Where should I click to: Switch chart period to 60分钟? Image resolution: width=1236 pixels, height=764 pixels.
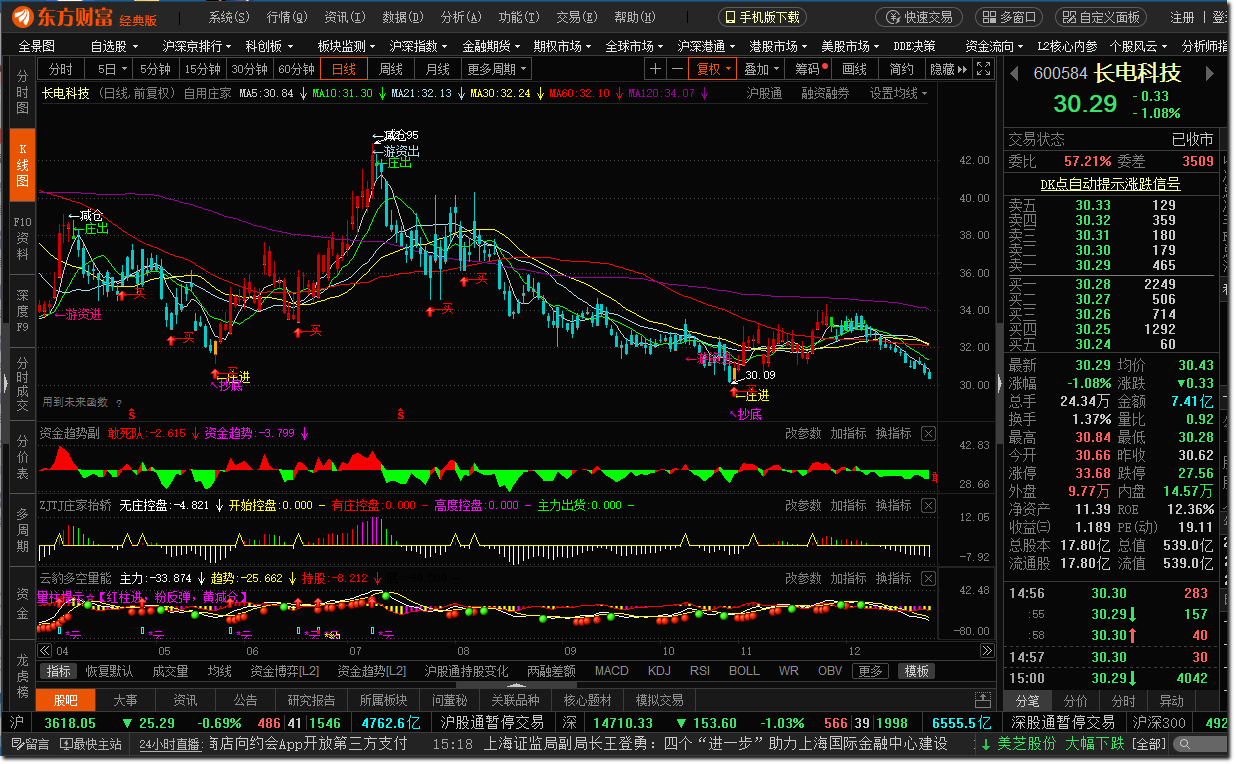296,69
